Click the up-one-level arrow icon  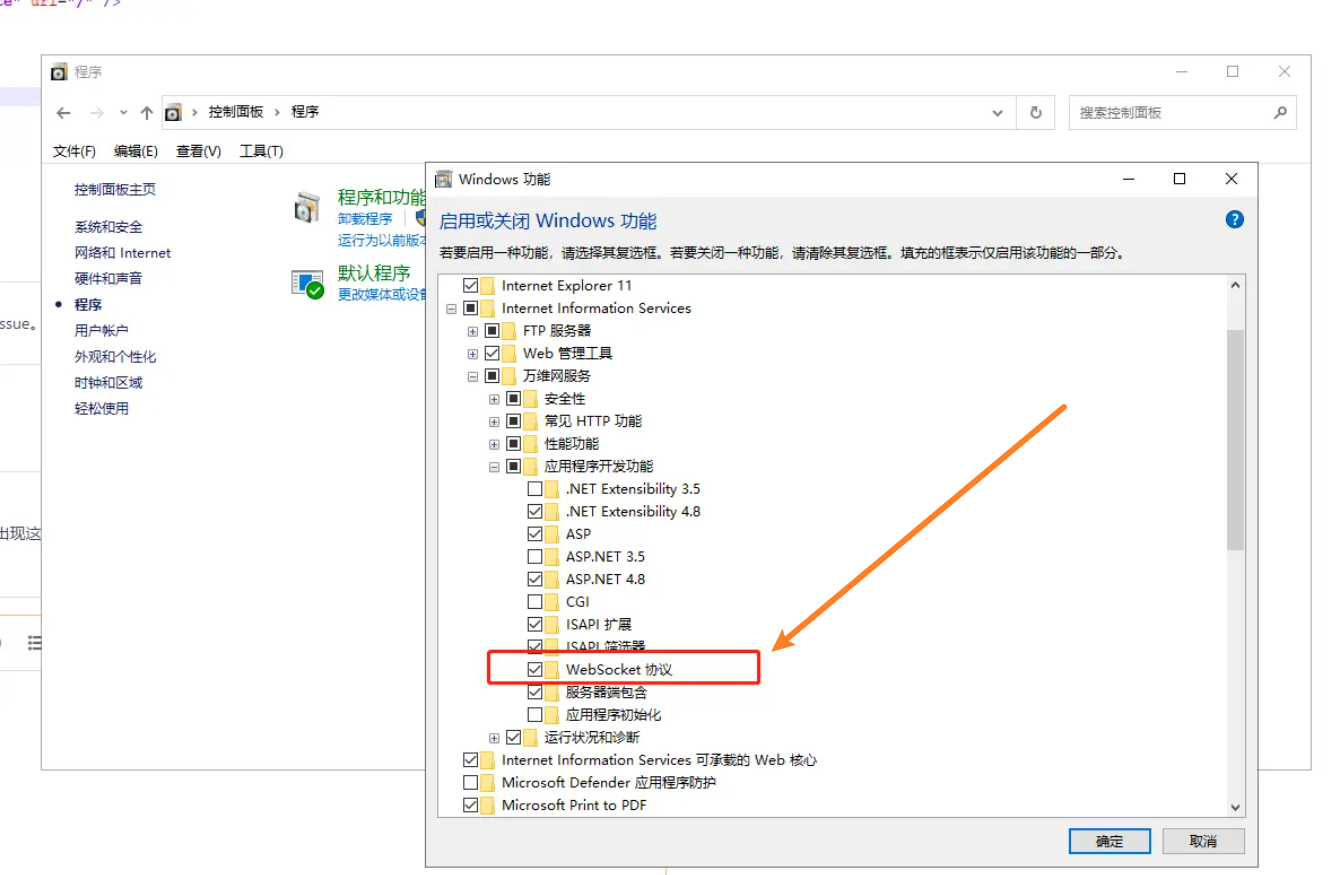(147, 113)
